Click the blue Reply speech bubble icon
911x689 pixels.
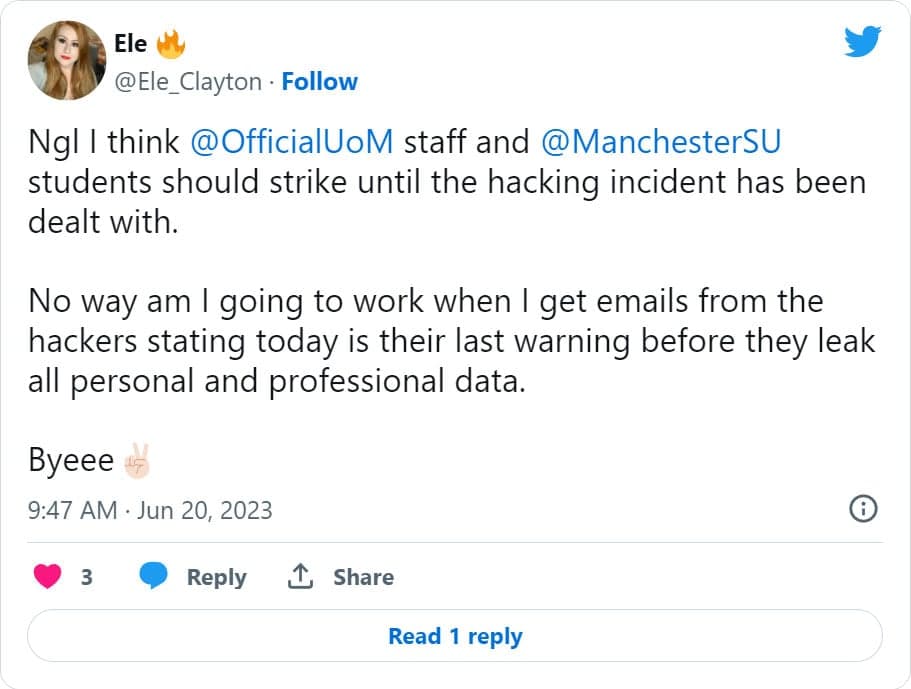152,577
